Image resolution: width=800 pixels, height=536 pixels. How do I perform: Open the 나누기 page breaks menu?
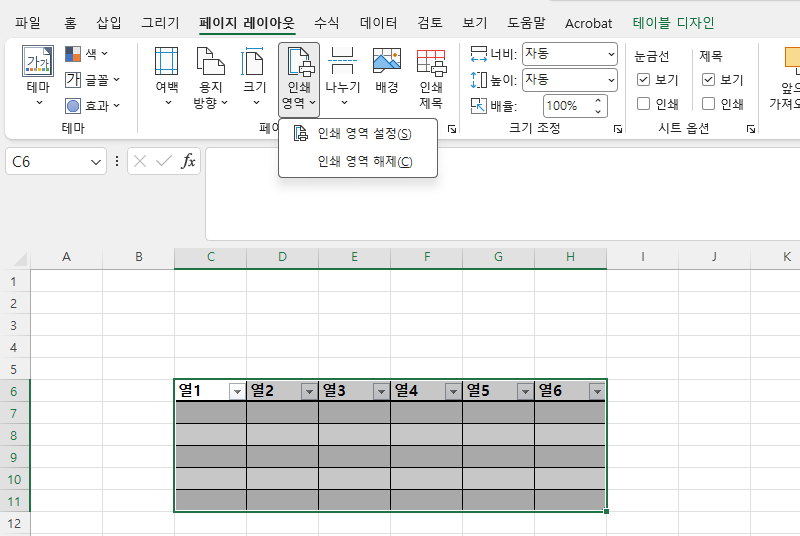(342, 75)
